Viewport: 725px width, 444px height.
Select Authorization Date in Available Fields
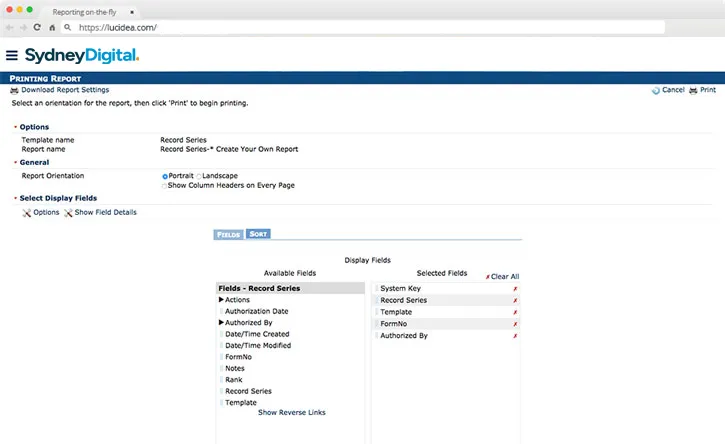(x=257, y=311)
